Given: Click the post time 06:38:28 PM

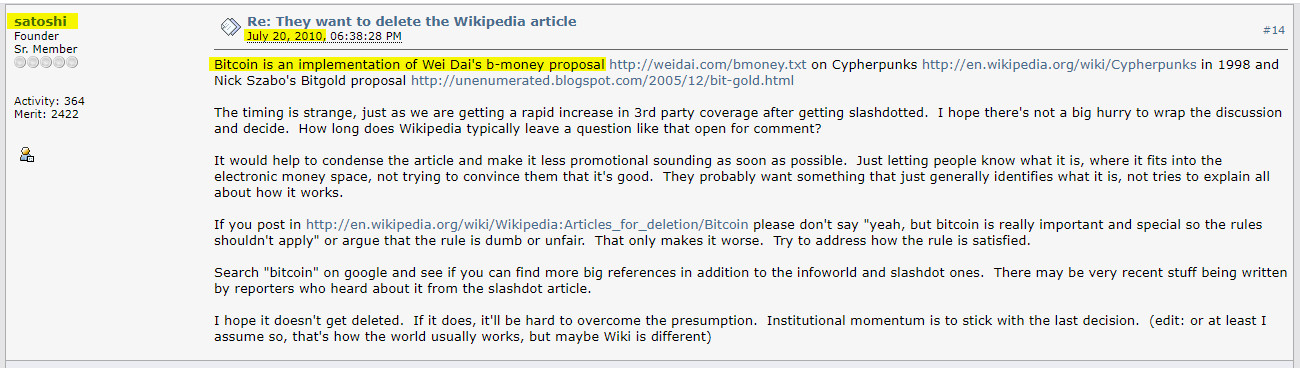Looking at the screenshot, I should pyautogui.click(x=365, y=36).
